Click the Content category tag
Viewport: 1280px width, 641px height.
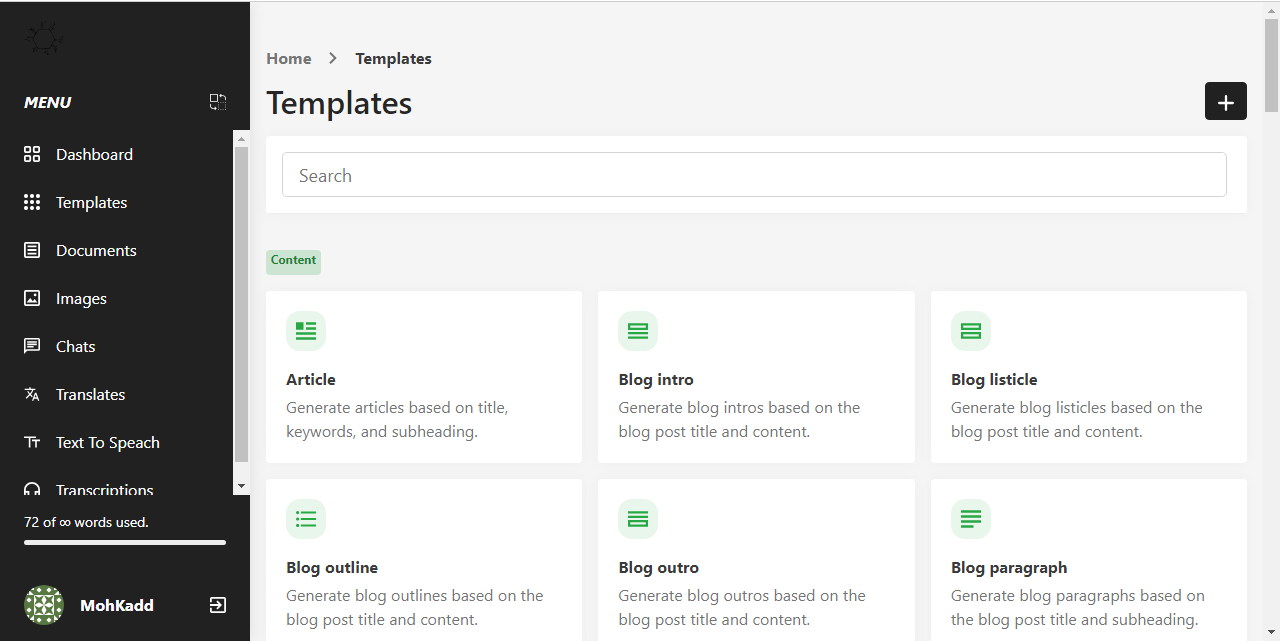293,261
